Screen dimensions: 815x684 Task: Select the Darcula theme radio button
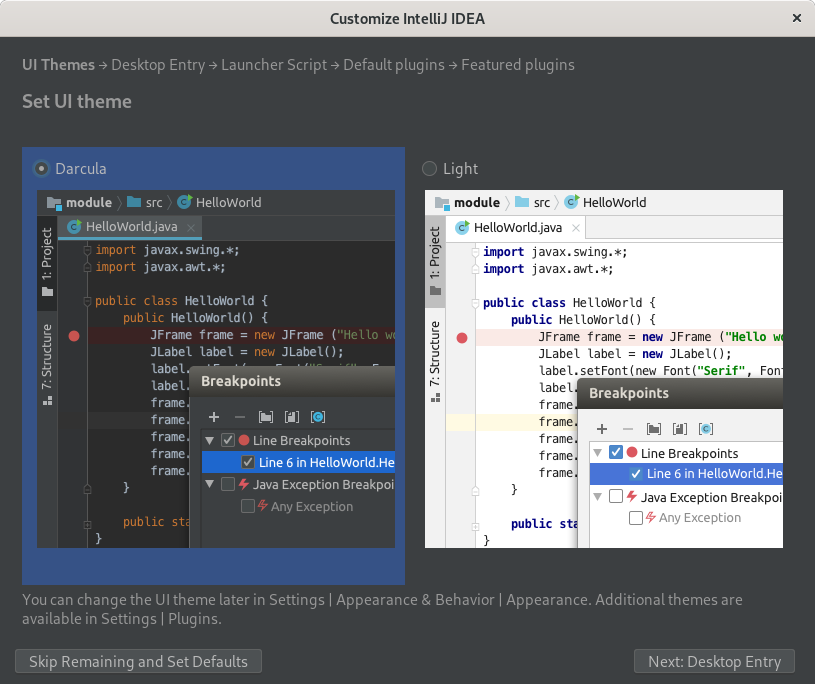coord(41,168)
